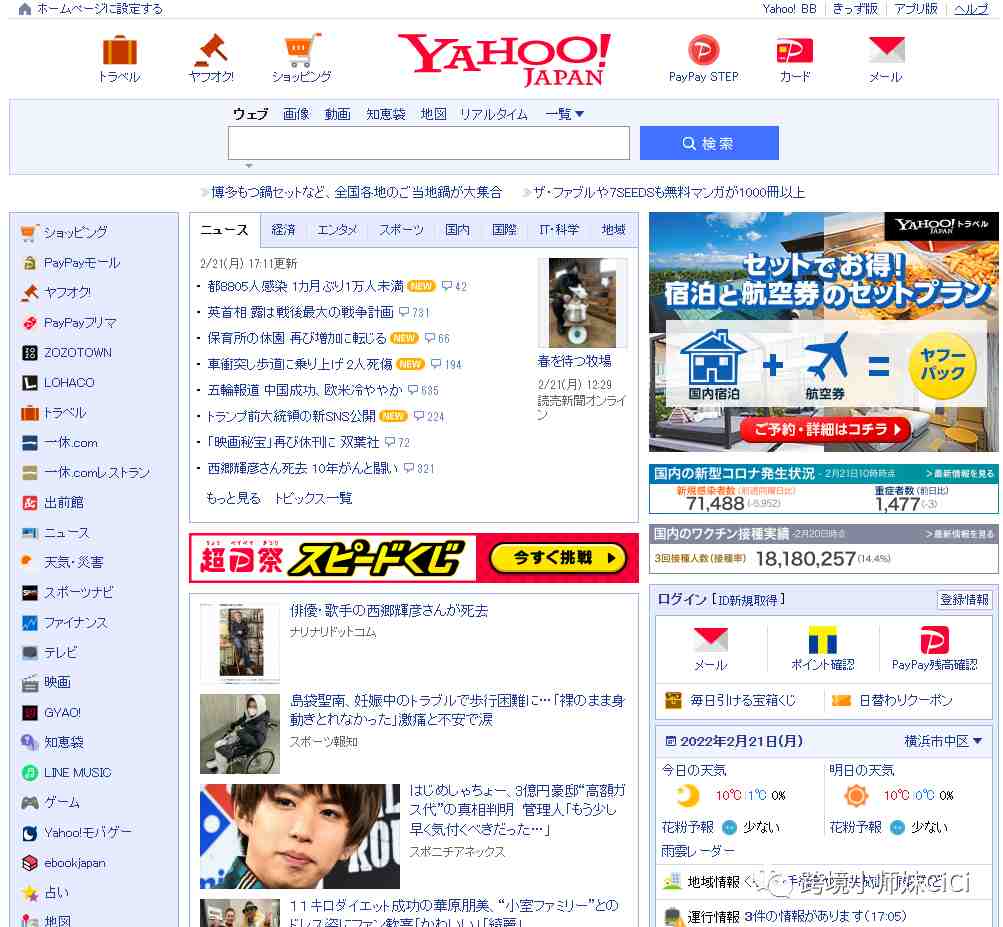Select 画像 search category

(x=296, y=114)
